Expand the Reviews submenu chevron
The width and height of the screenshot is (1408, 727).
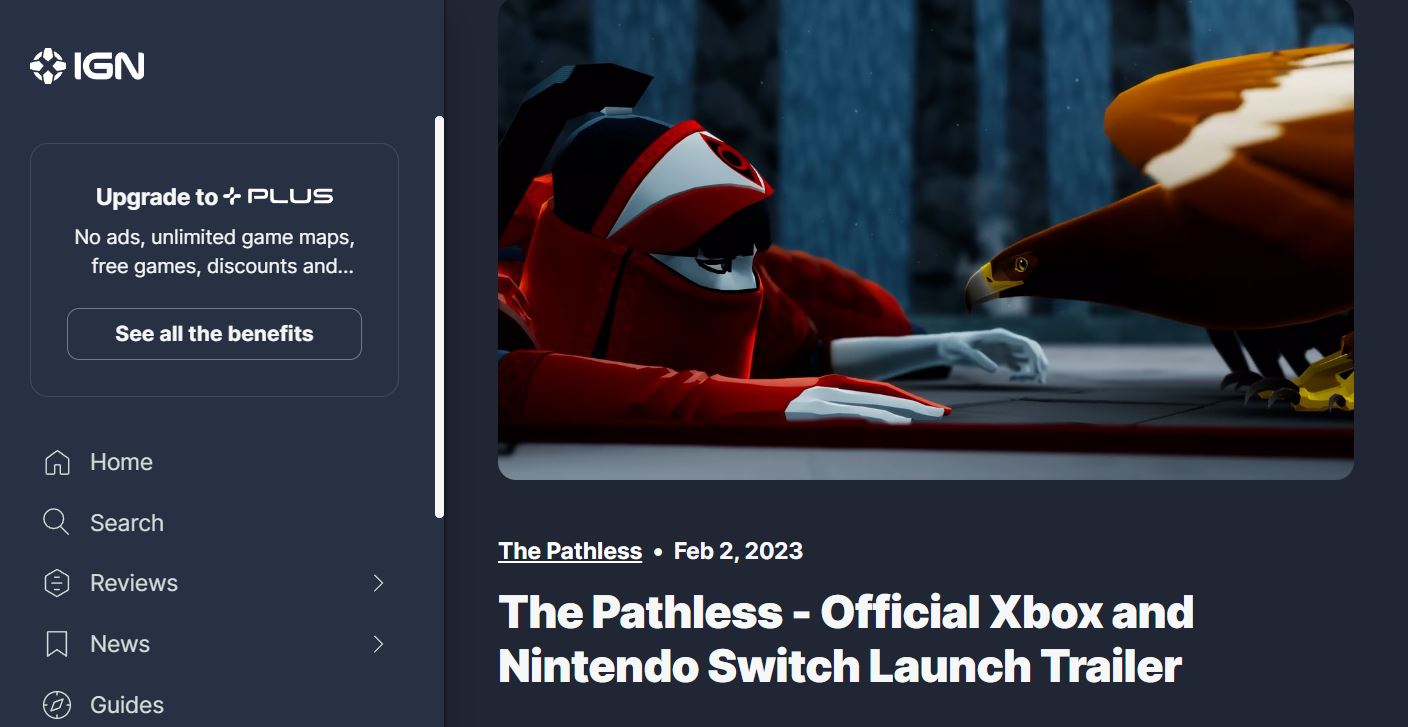click(378, 583)
